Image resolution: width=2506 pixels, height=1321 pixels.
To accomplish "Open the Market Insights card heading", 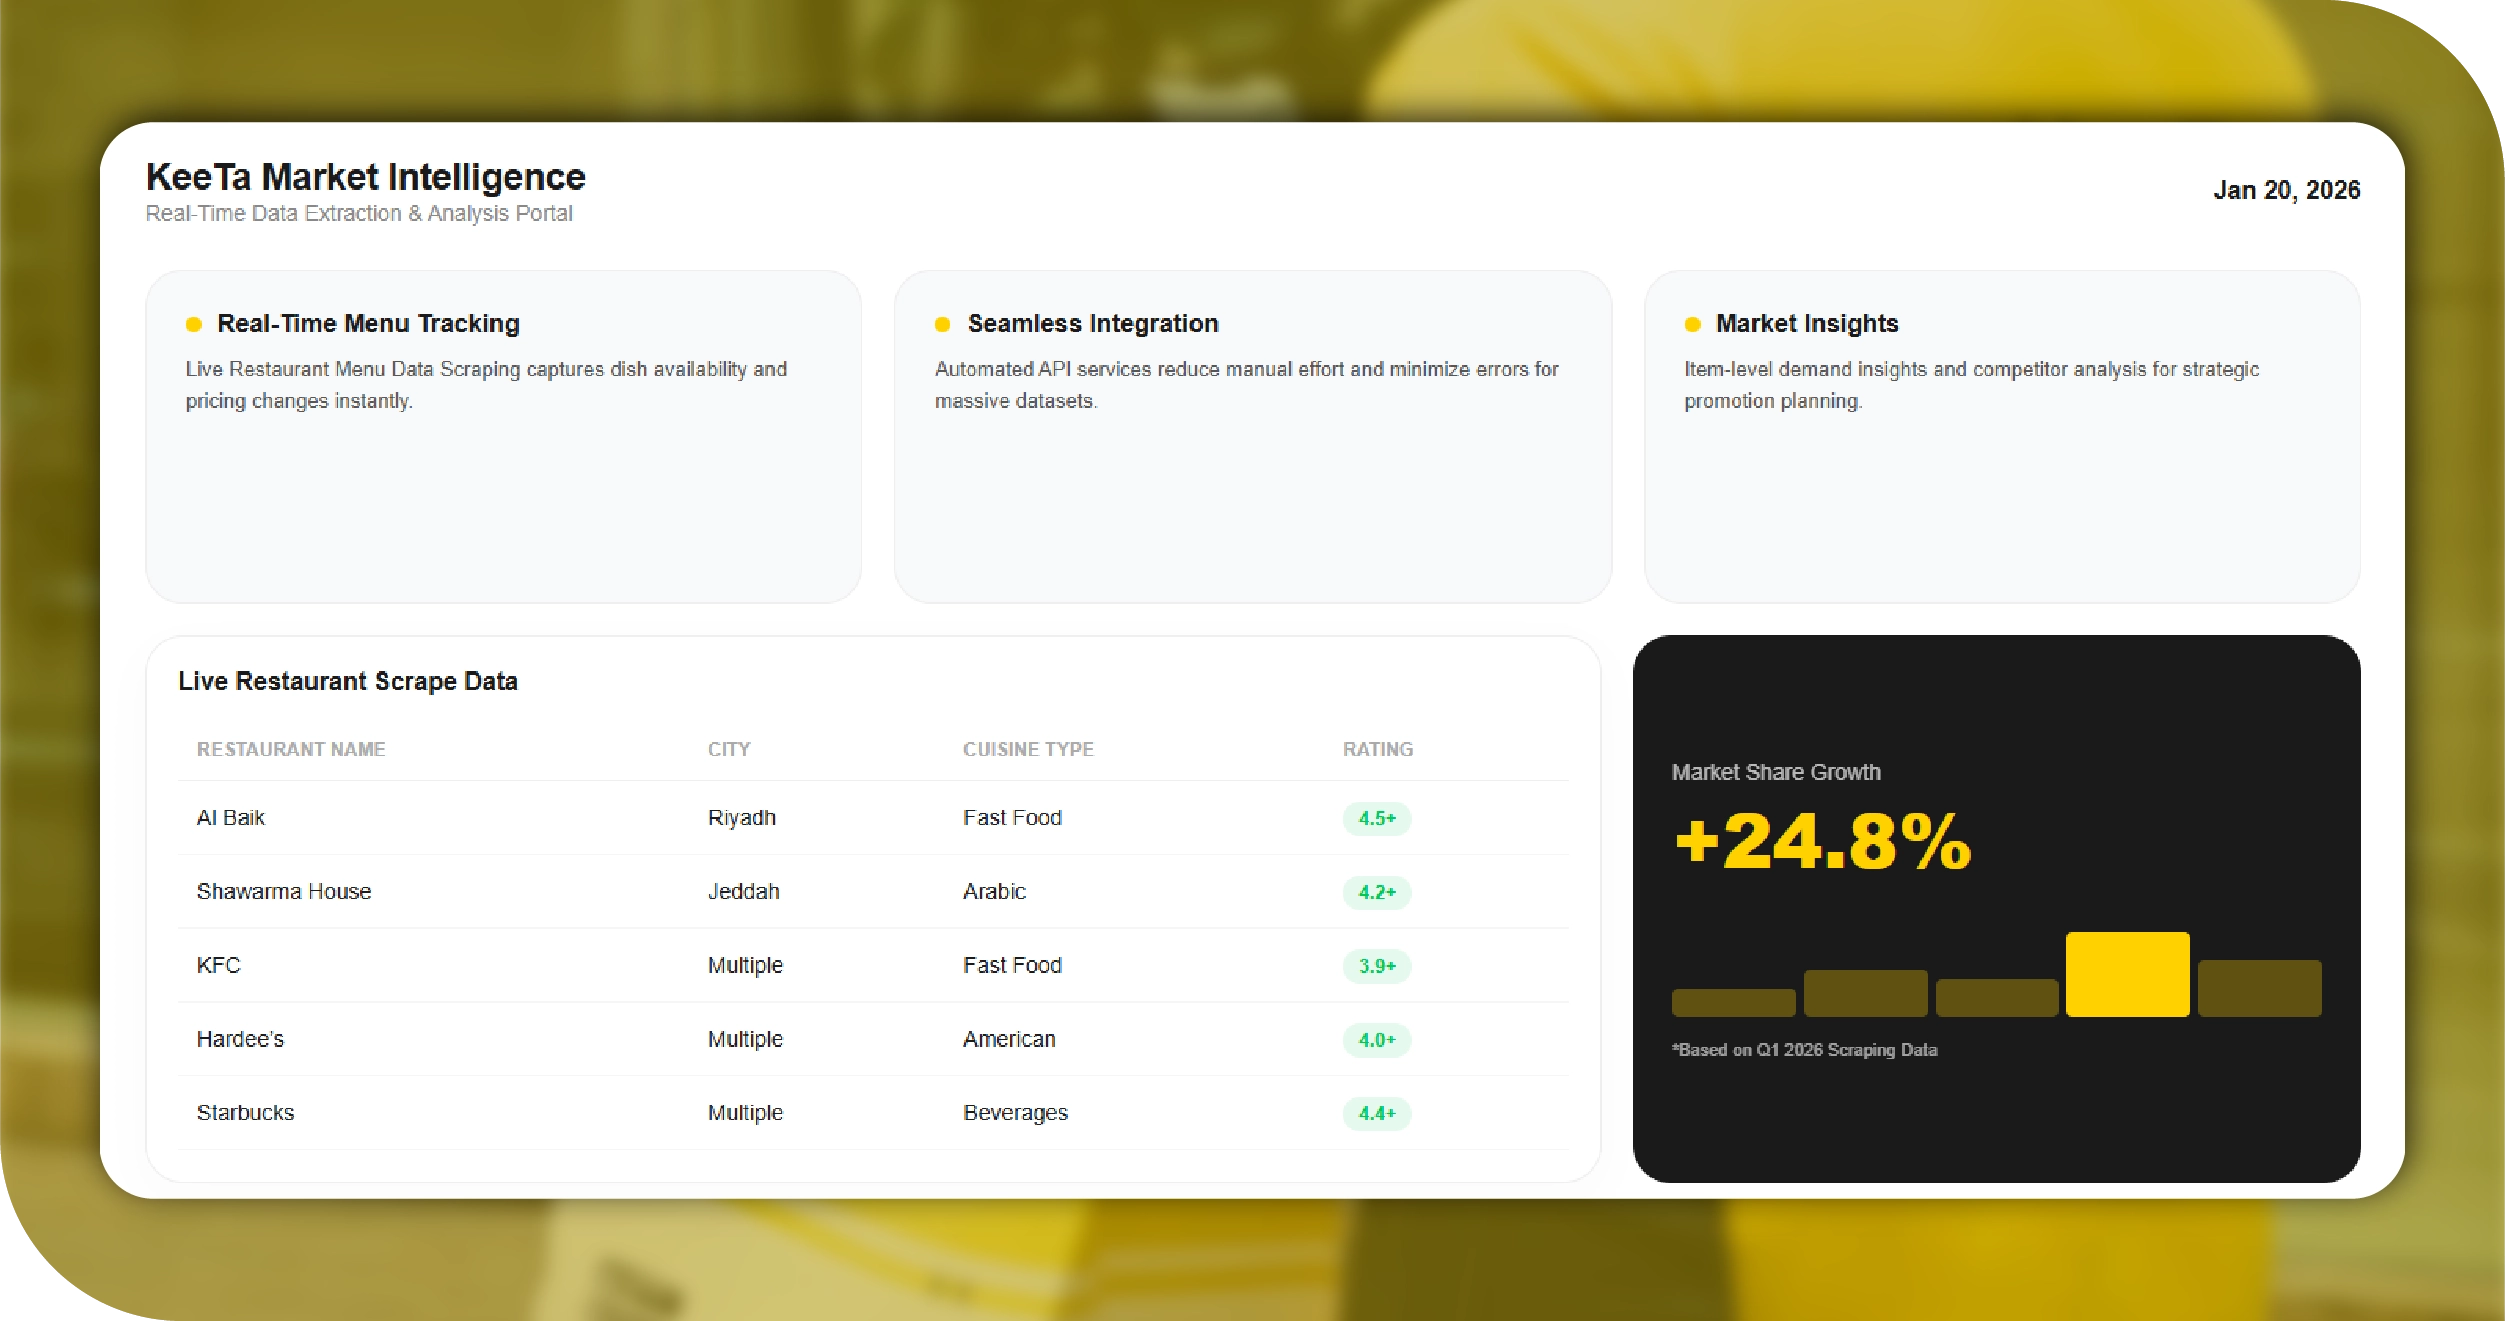I will (x=1806, y=323).
